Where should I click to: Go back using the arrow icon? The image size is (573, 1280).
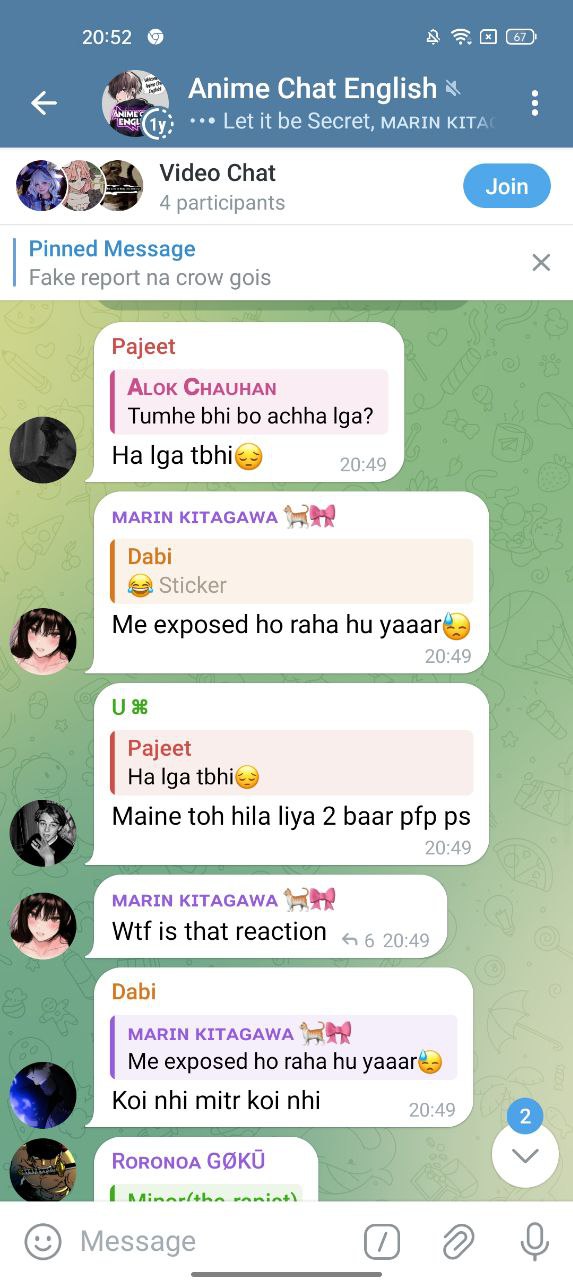coord(44,102)
